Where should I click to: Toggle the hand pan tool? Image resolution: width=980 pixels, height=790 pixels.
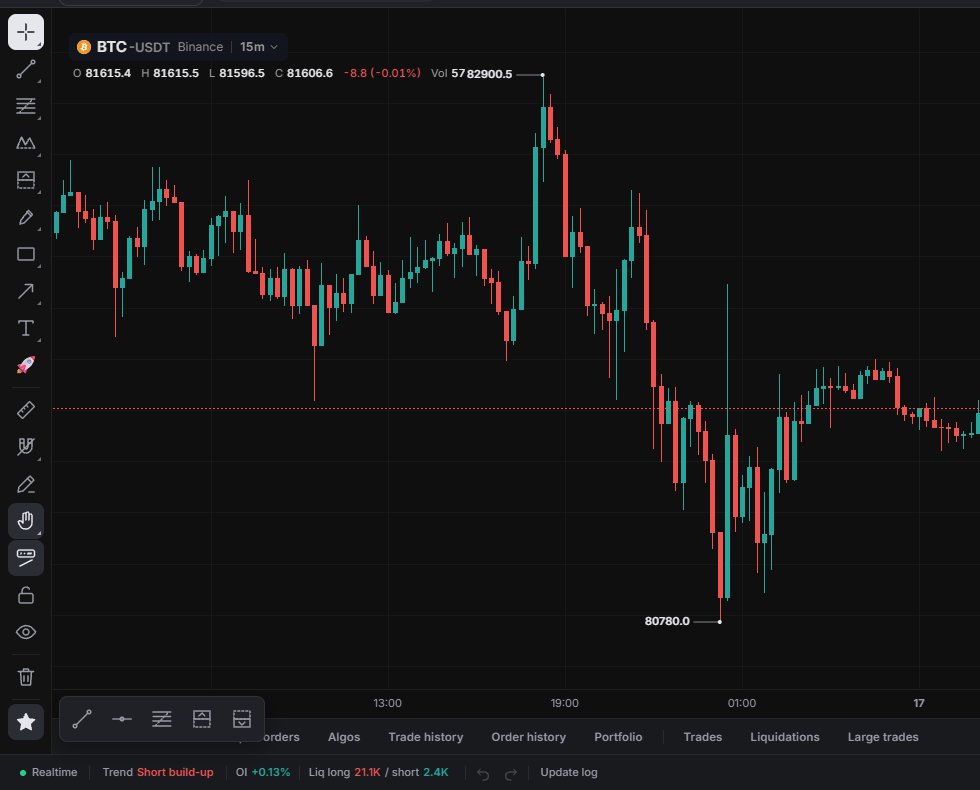[26, 521]
